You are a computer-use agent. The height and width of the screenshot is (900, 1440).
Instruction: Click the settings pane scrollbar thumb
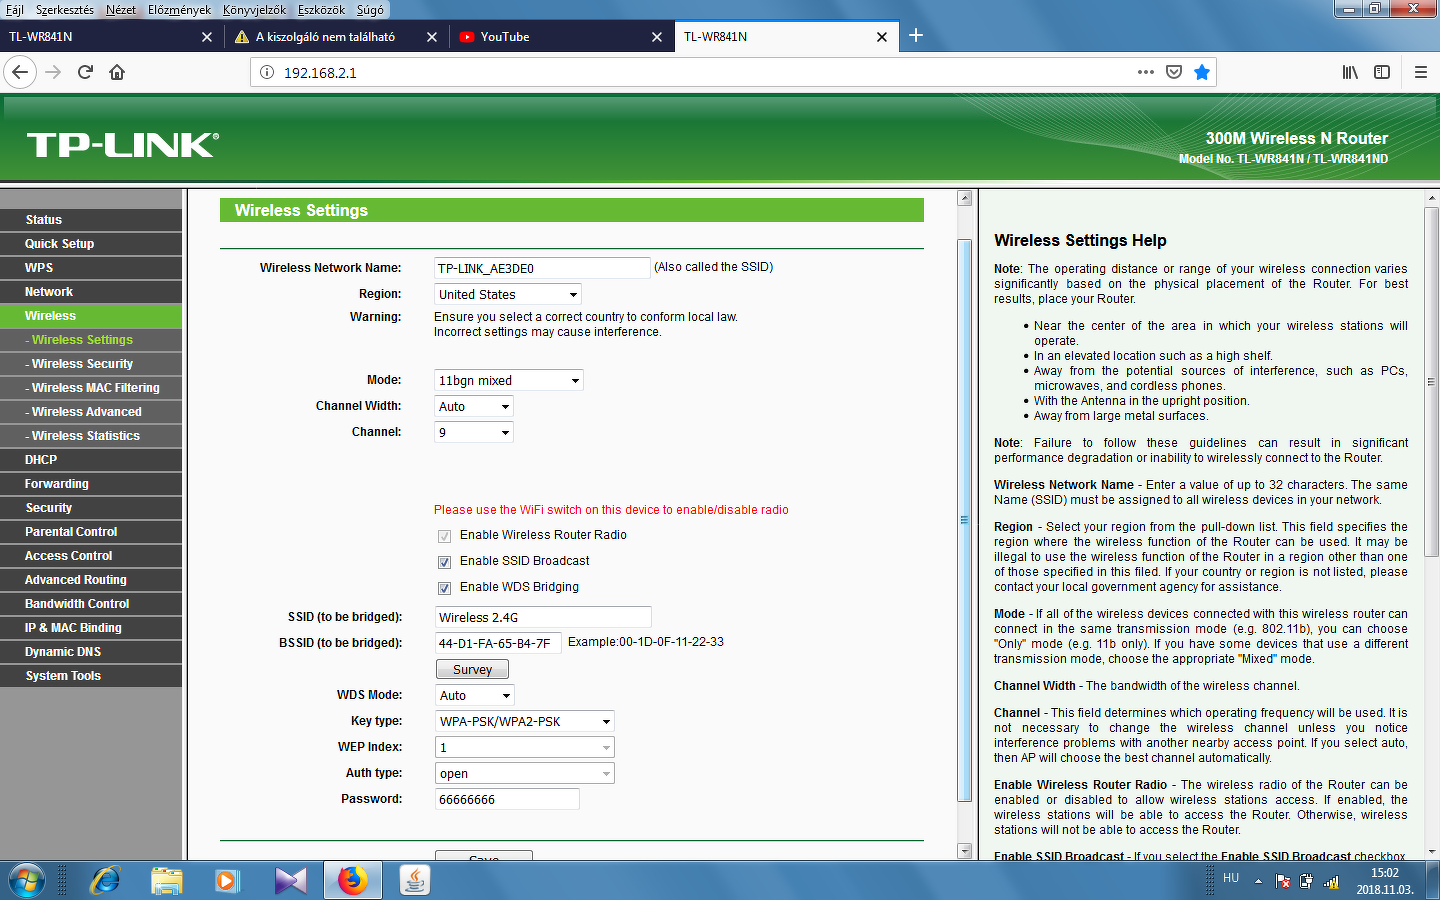(x=965, y=520)
